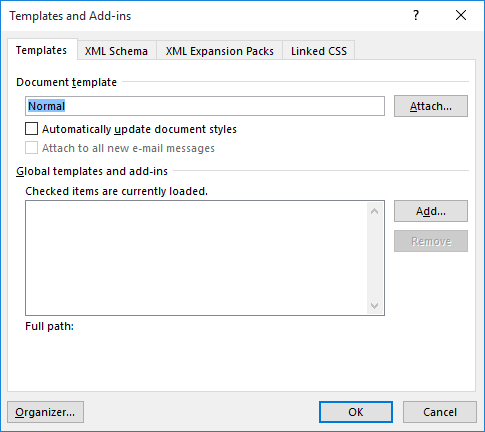Close the Templates and Add-ins dialog
485x432 pixels.
tap(461, 15)
